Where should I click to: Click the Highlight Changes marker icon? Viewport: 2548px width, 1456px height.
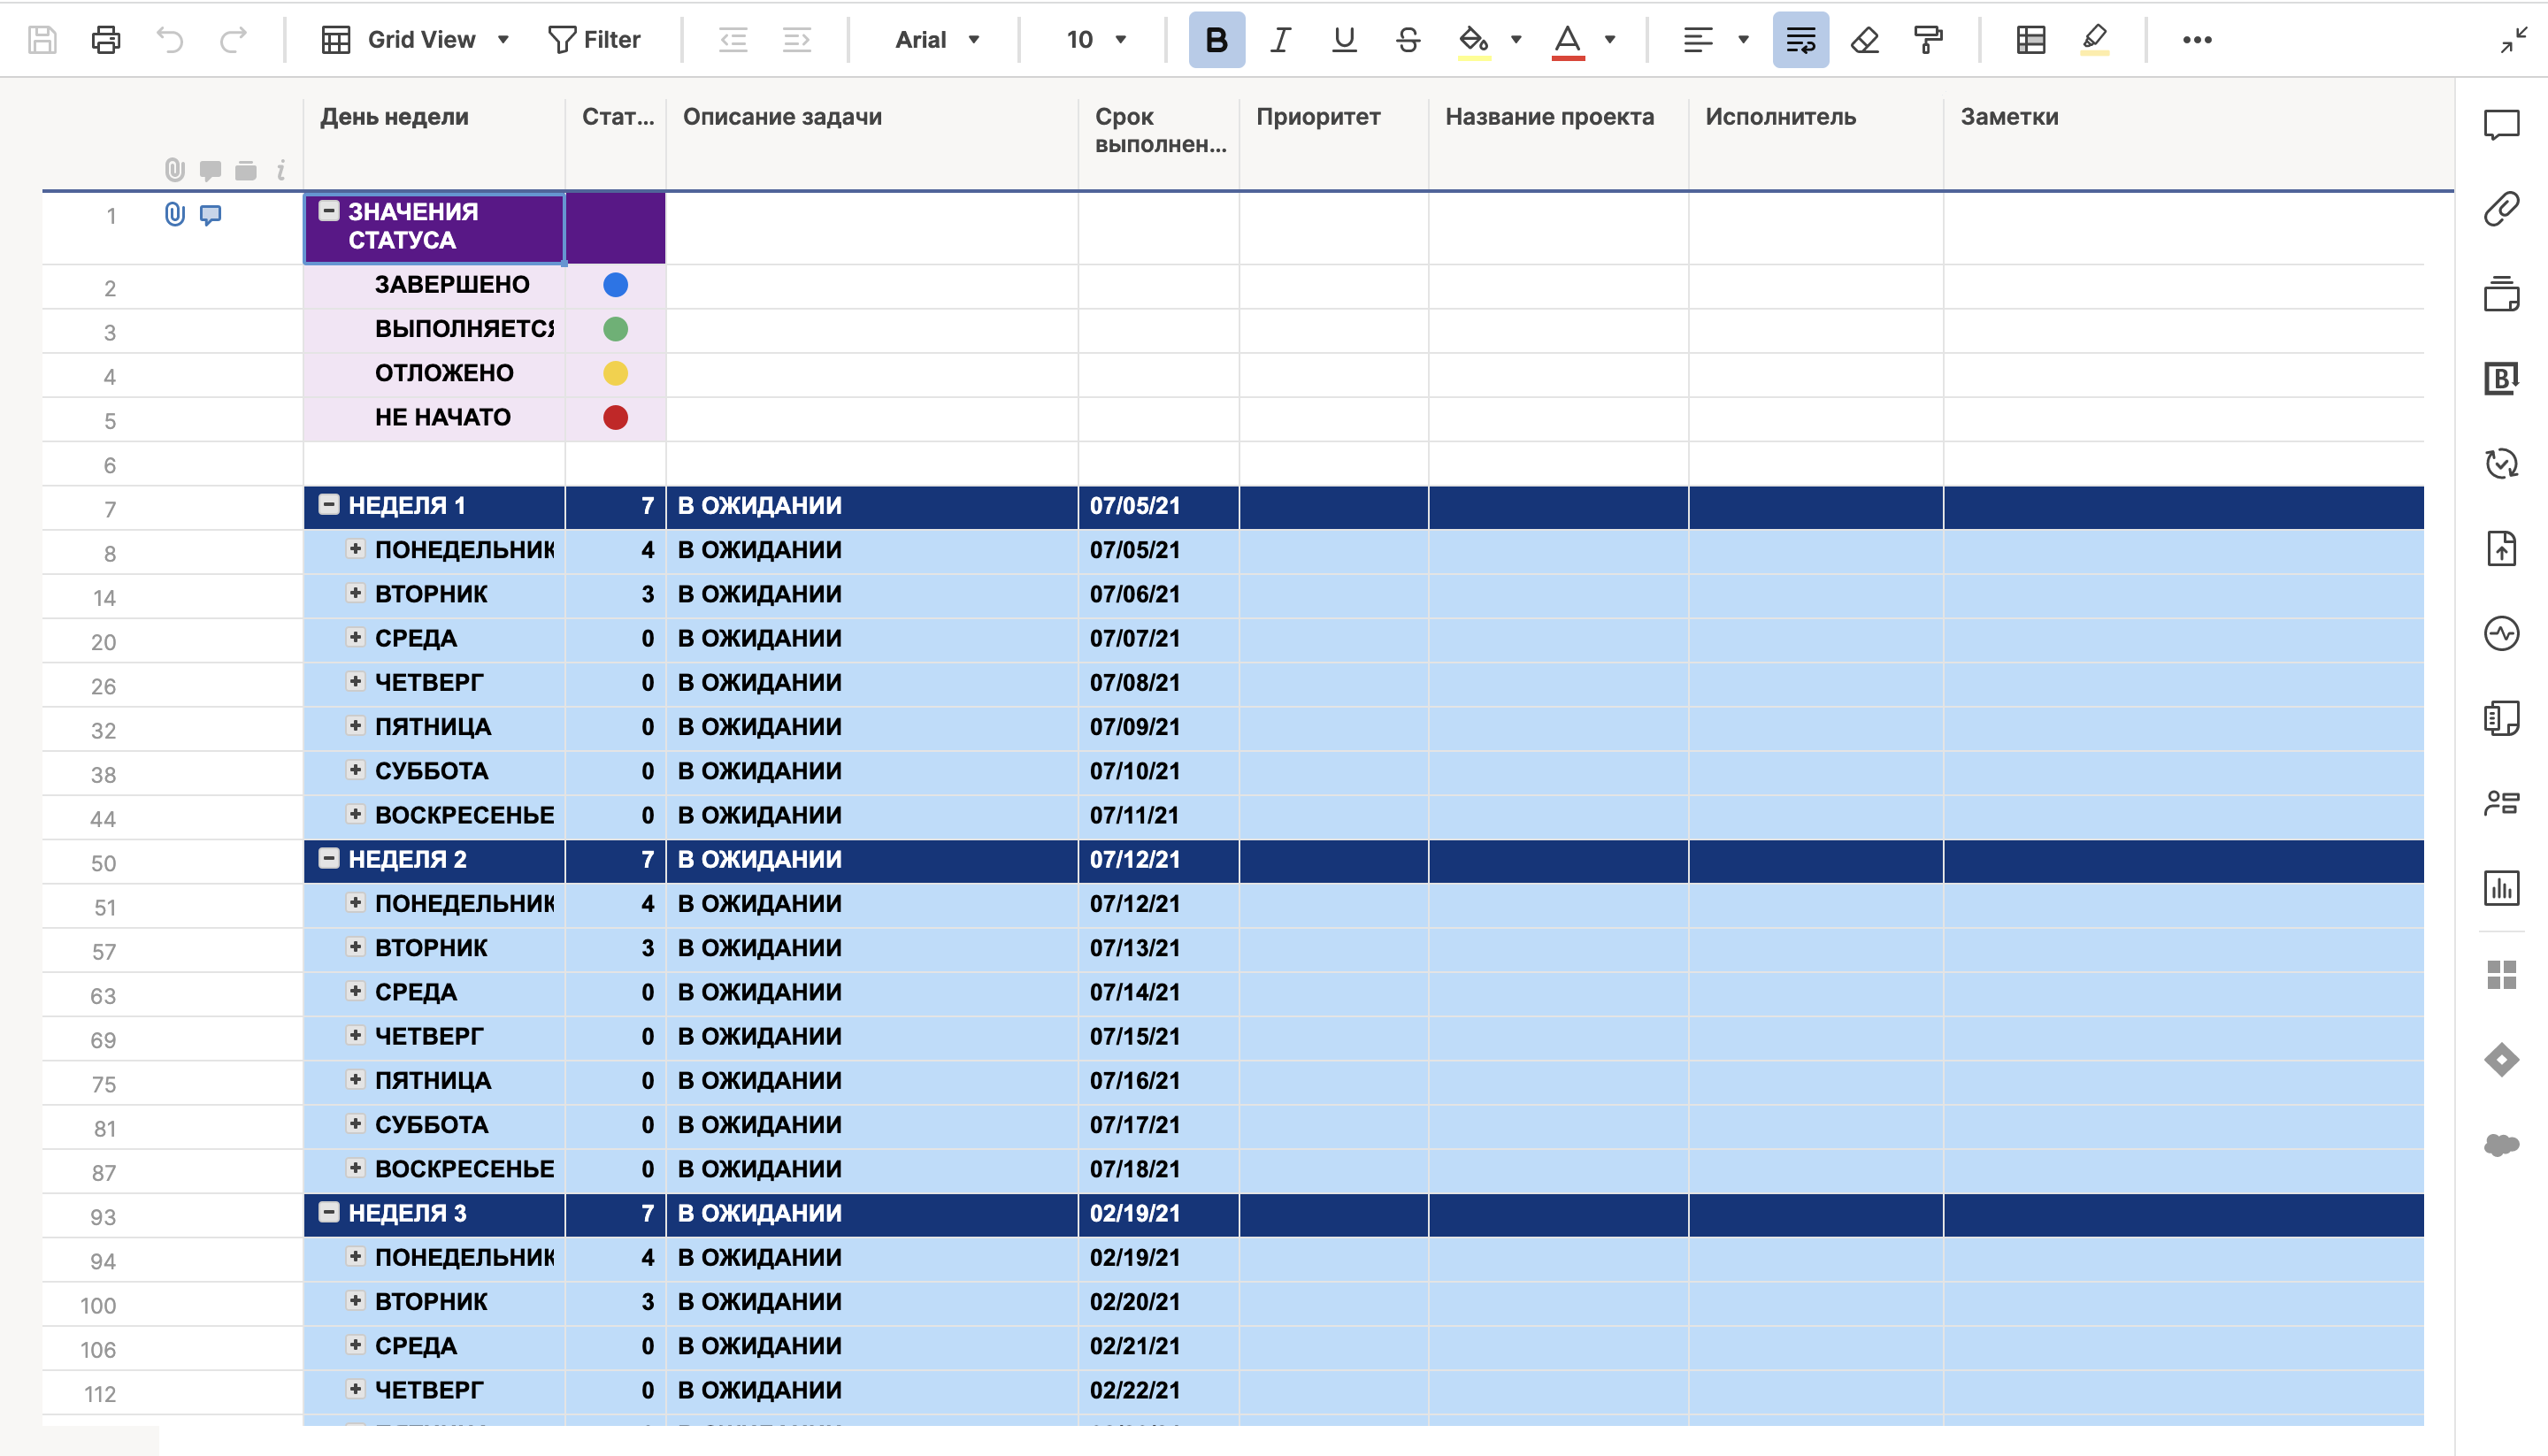coord(2094,40)
